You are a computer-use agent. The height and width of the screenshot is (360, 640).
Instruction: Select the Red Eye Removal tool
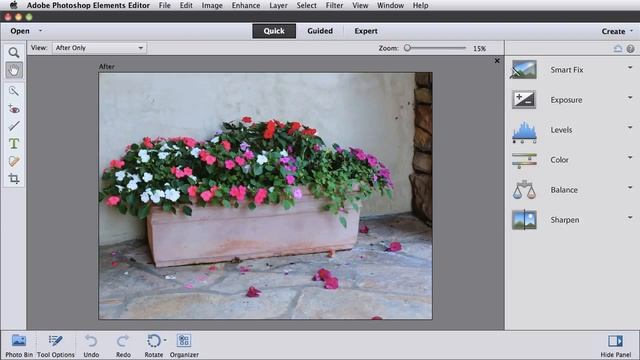click(14, 109)
